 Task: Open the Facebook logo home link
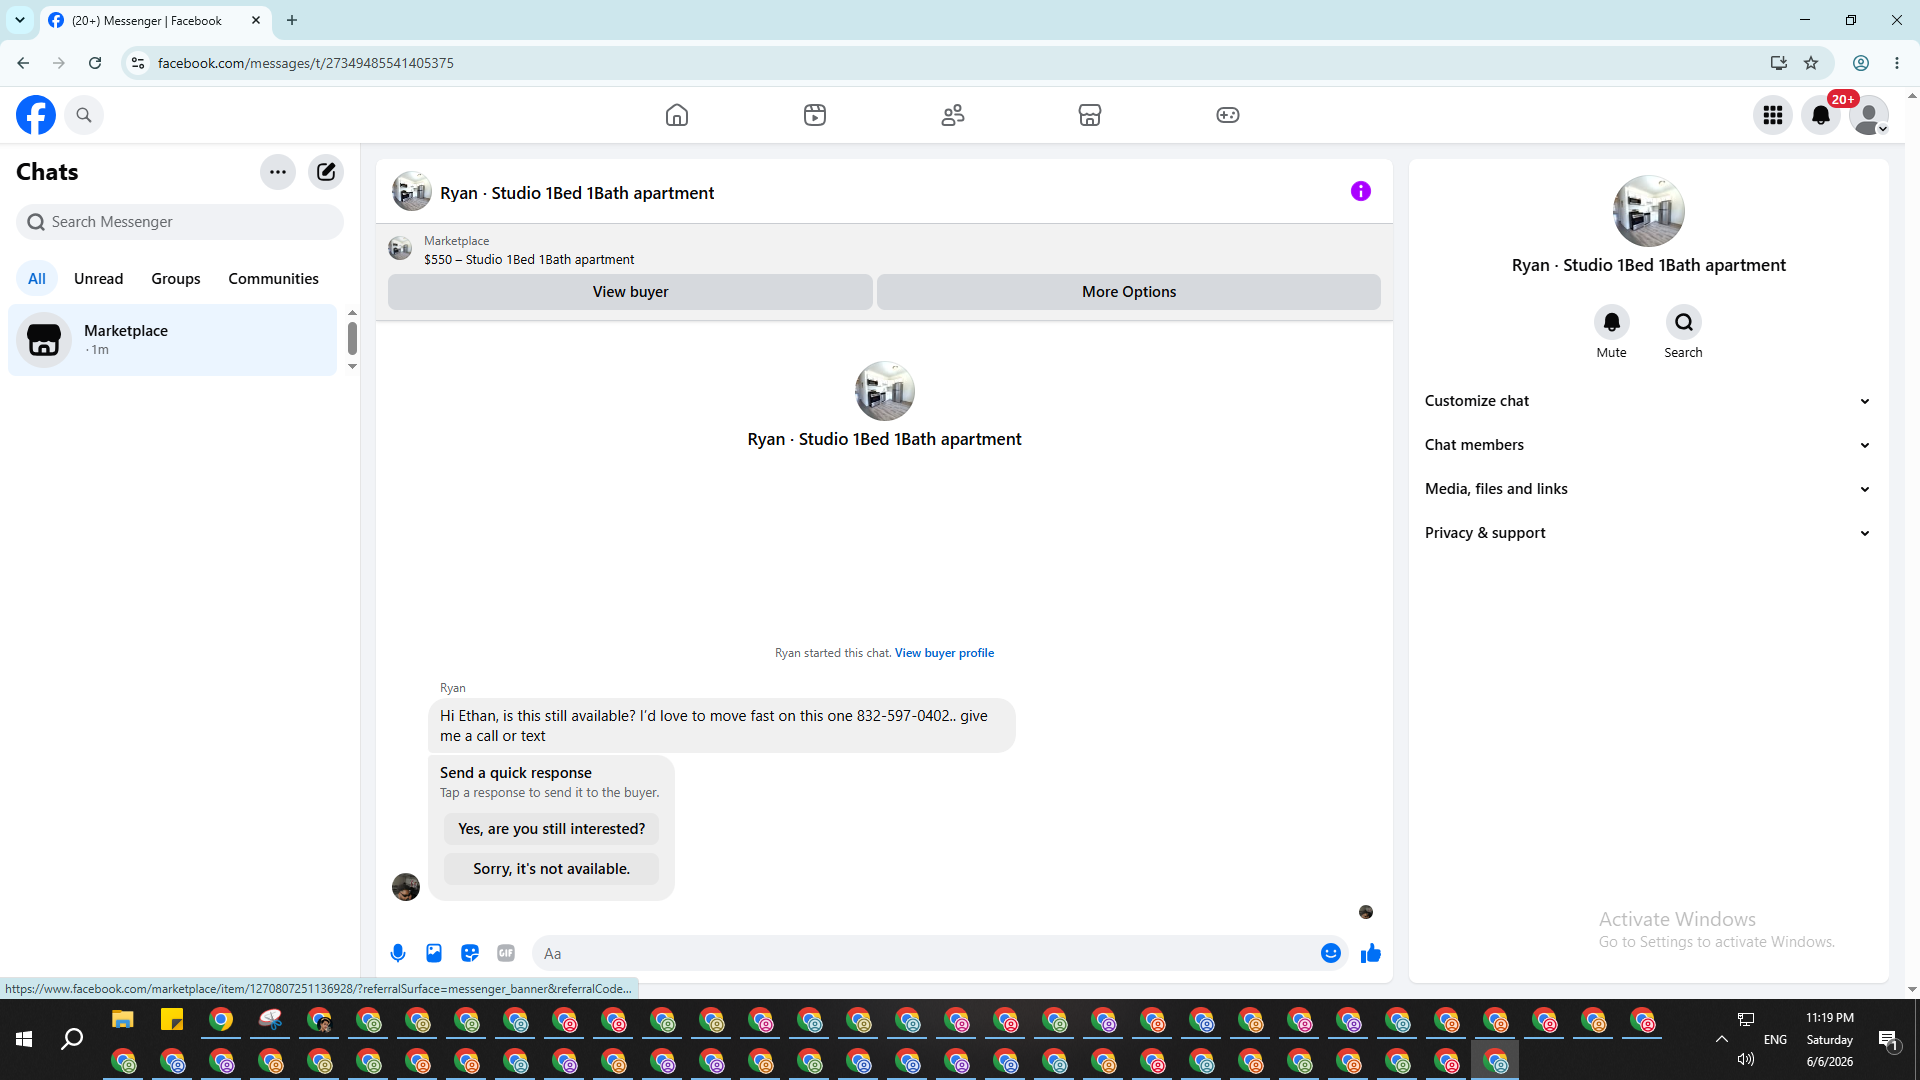36,115
